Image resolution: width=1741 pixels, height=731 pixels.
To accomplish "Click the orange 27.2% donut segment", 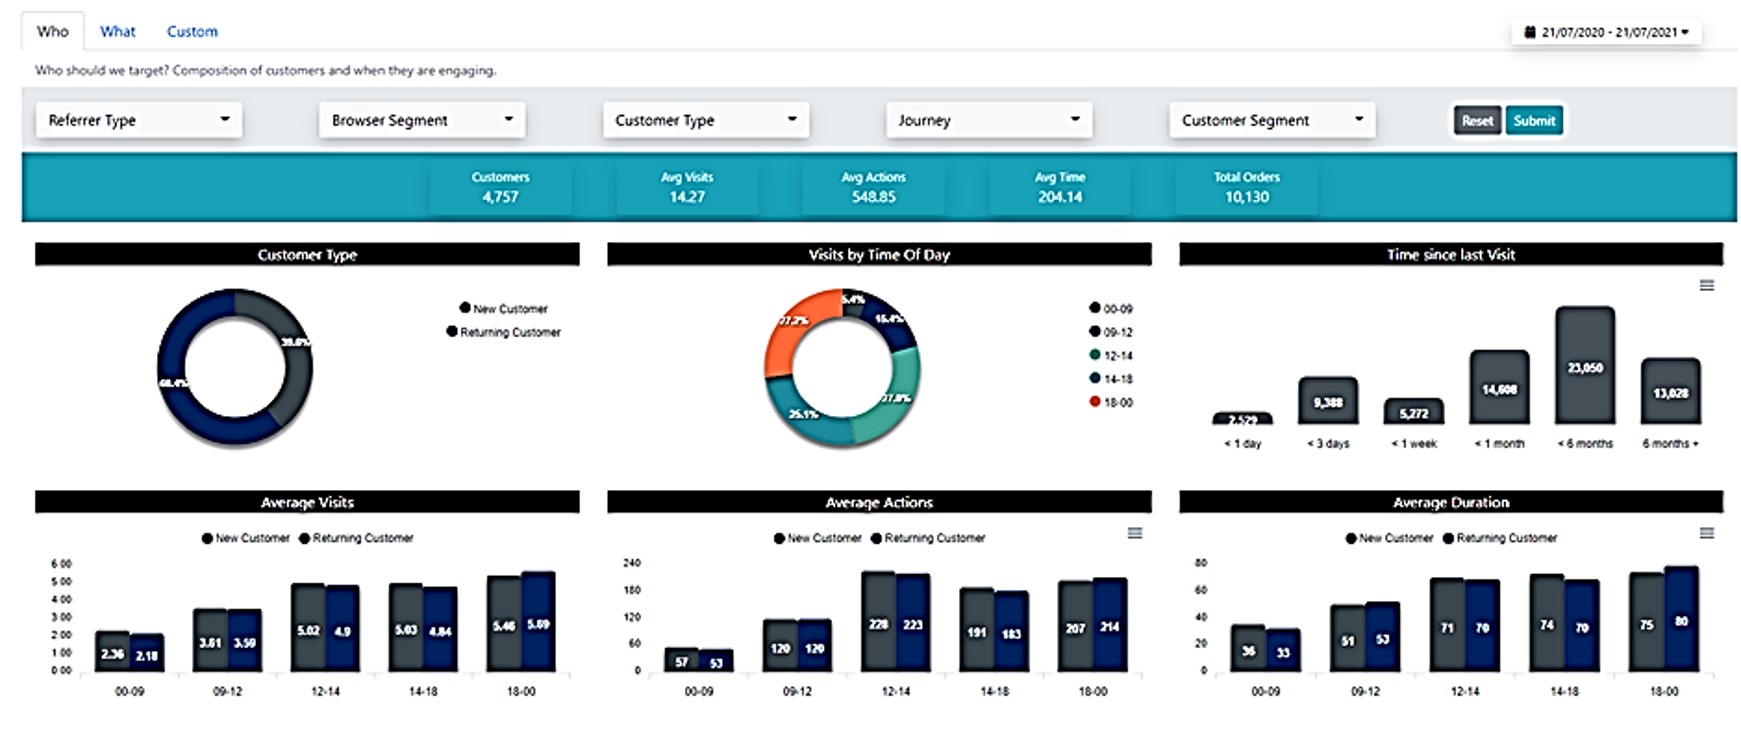I will 792,328.
